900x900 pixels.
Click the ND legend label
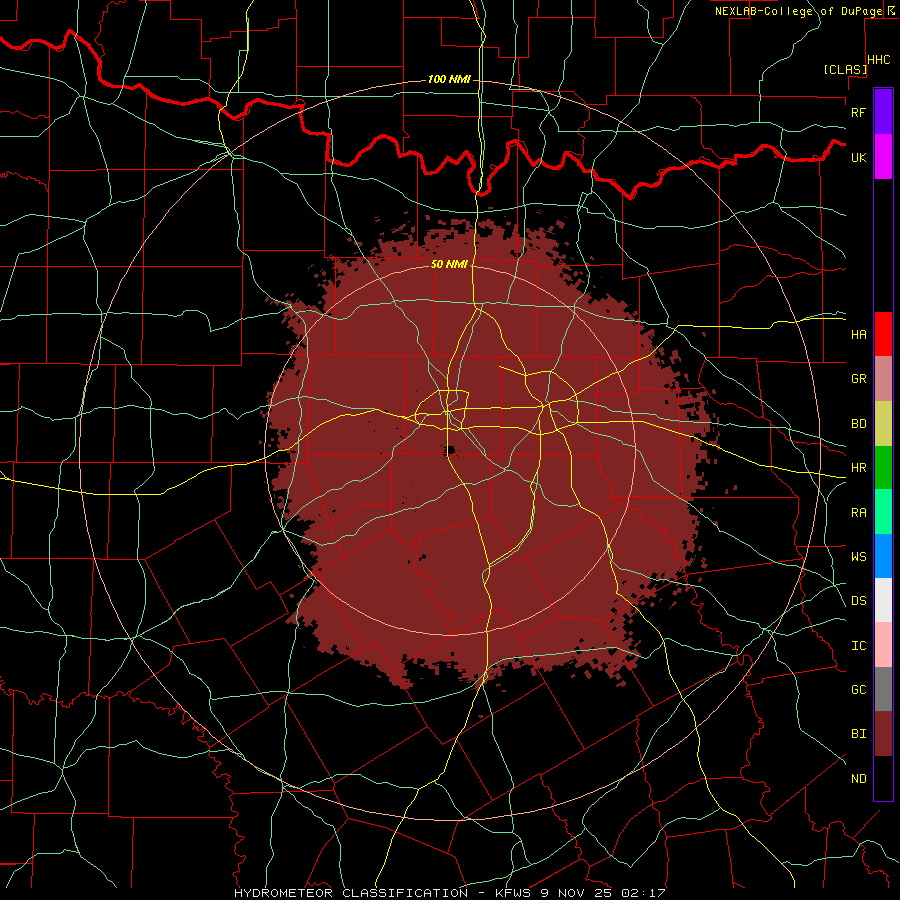pos(858,778)
